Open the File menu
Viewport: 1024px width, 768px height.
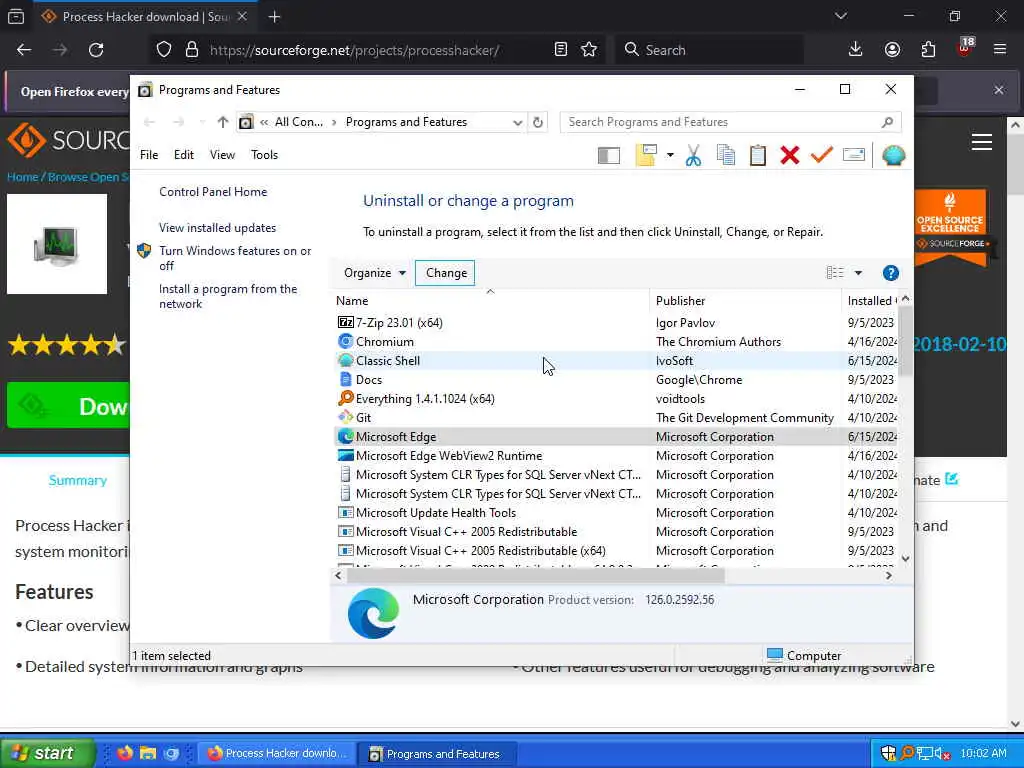pyautogui.click(x=149, y=155)
